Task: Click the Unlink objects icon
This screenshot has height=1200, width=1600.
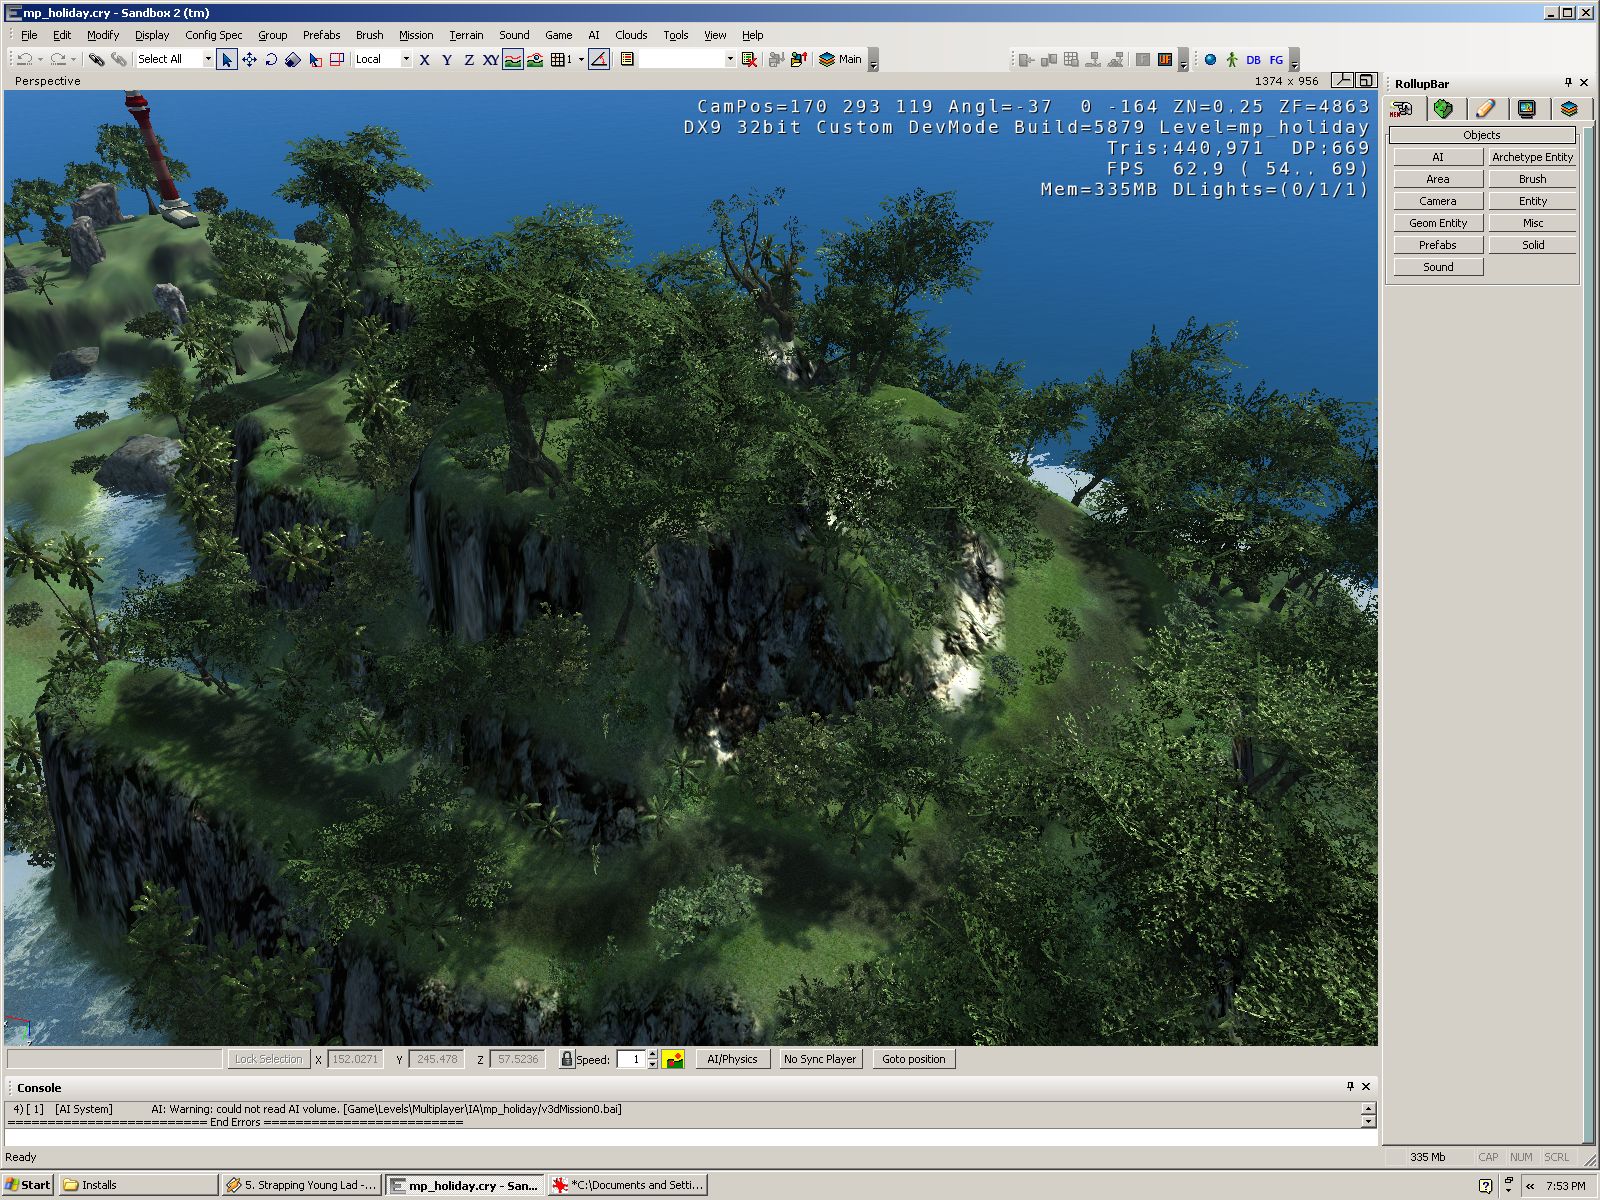Action: [x=118, y=59]
